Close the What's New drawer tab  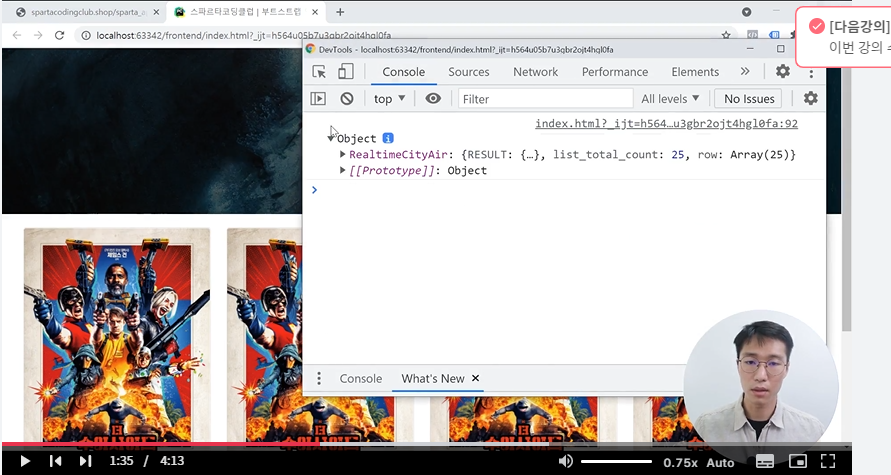(x=476, y=378)
